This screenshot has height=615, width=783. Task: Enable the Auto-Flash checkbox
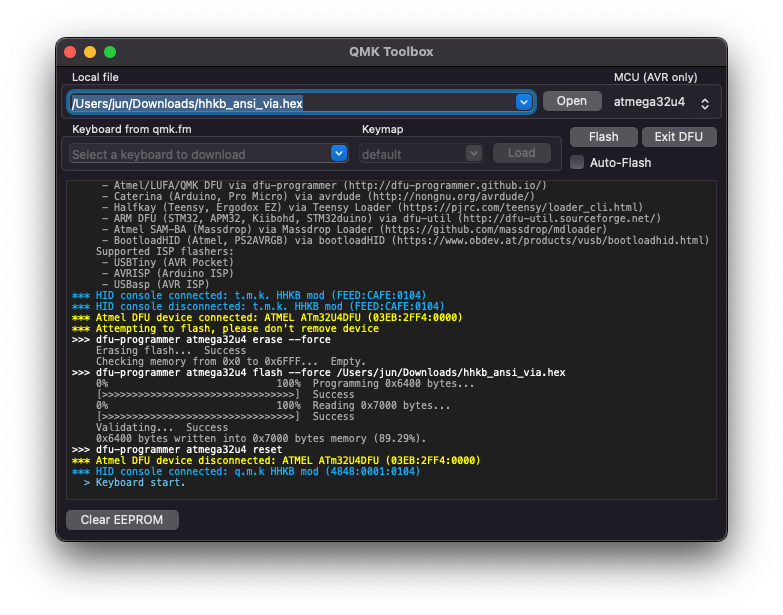point(577,162)
